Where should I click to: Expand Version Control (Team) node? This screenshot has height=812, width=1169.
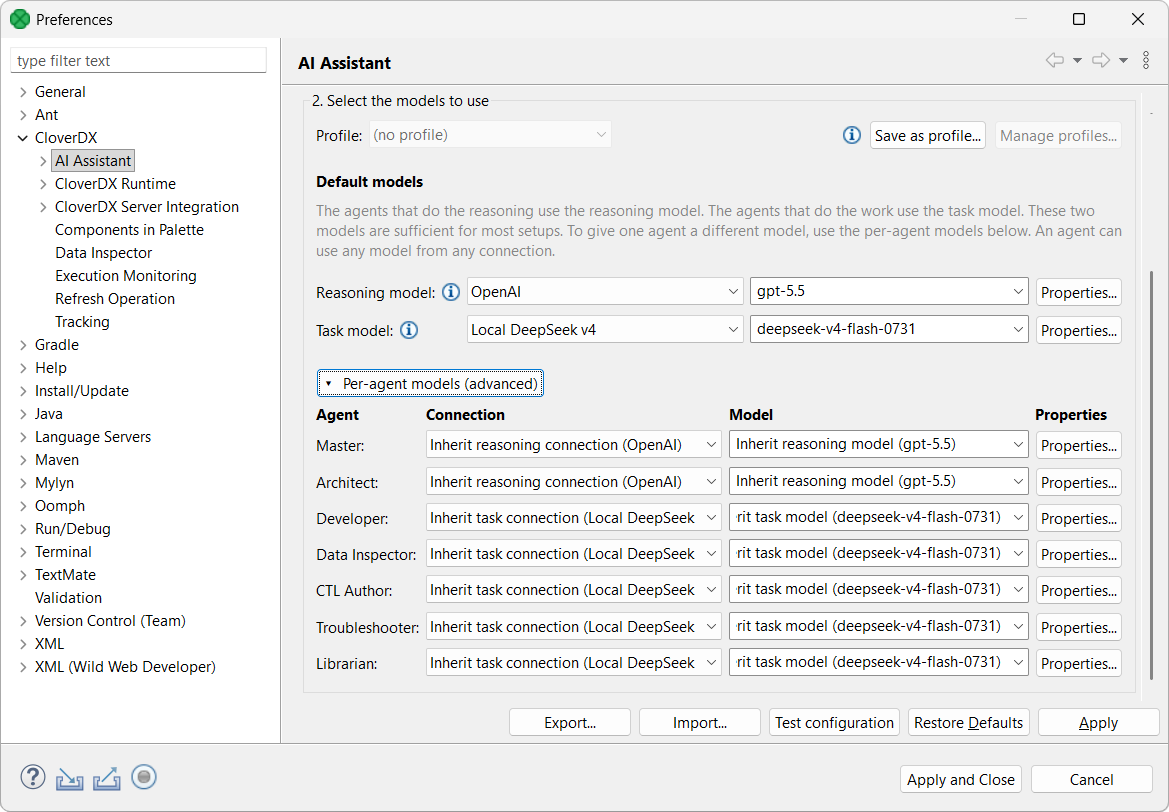[x=23, y=621]
